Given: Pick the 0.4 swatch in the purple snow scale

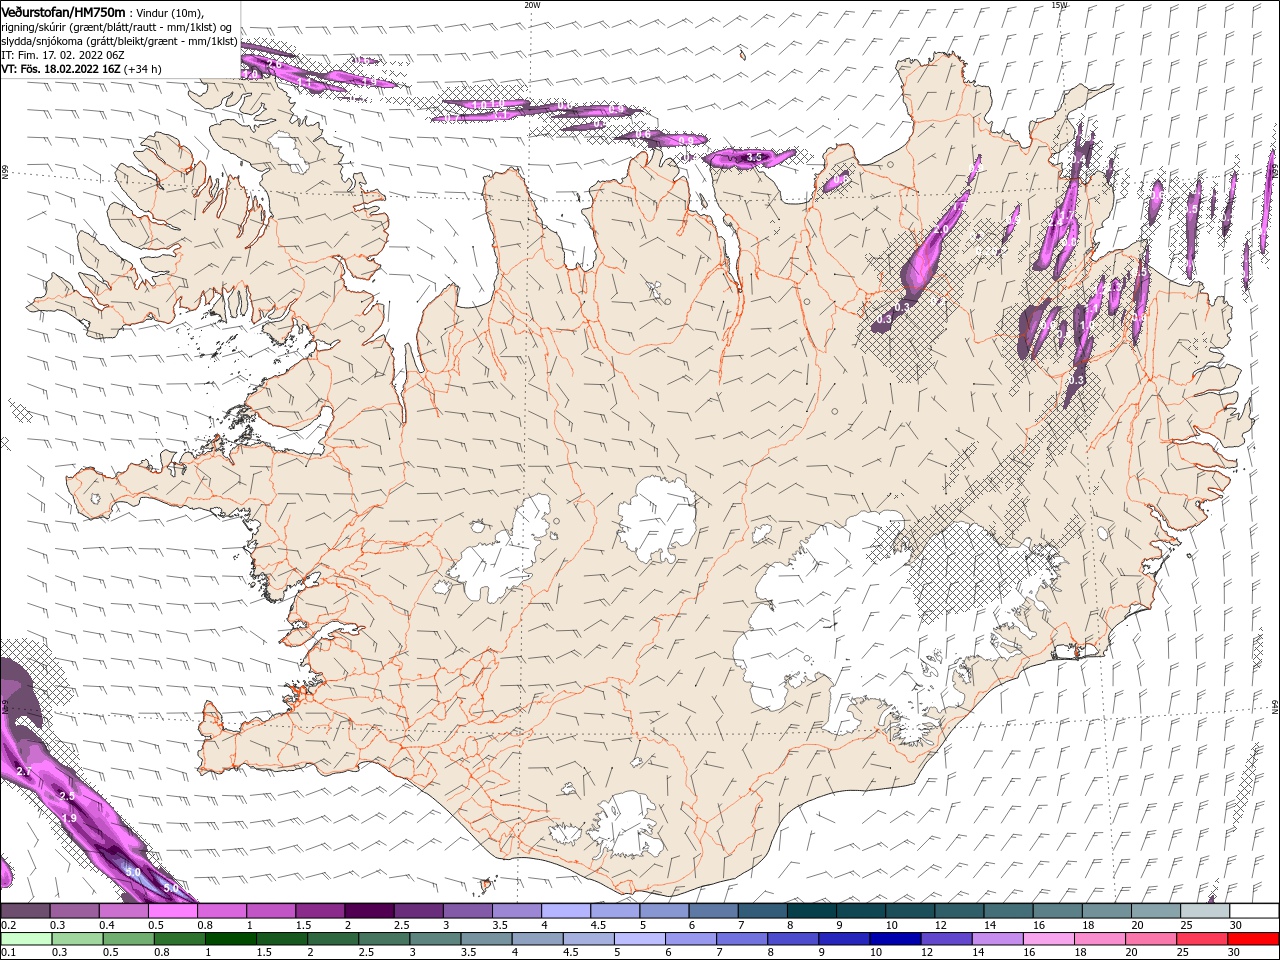Looking at the screenshot, I should click(123, 911).
